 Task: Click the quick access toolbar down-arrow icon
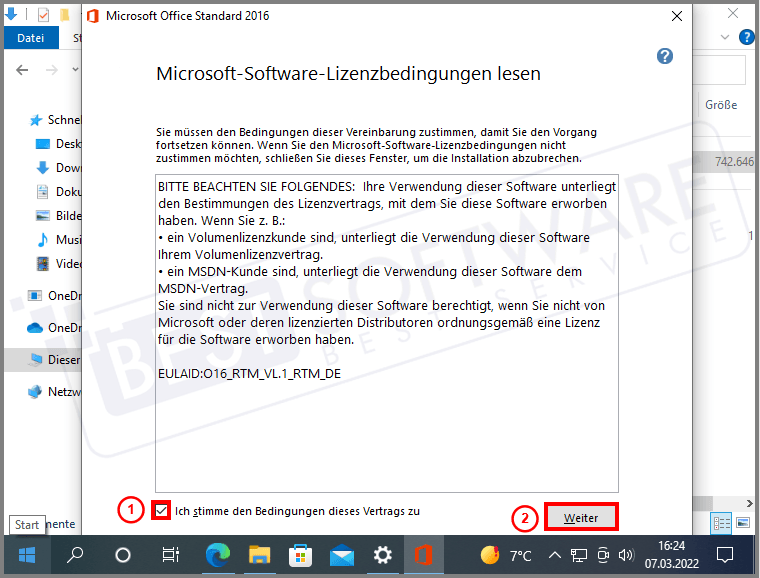(11, 14)
